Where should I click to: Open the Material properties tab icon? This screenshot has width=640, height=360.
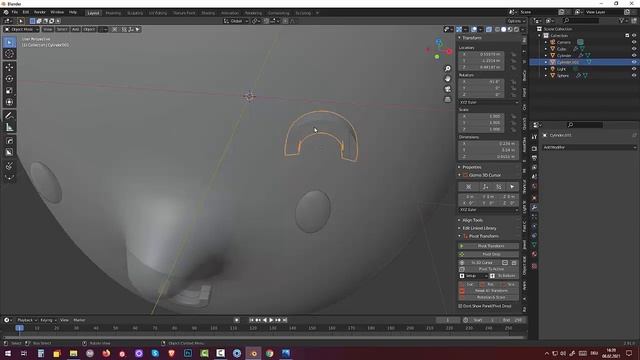click(x=534, y=254)
